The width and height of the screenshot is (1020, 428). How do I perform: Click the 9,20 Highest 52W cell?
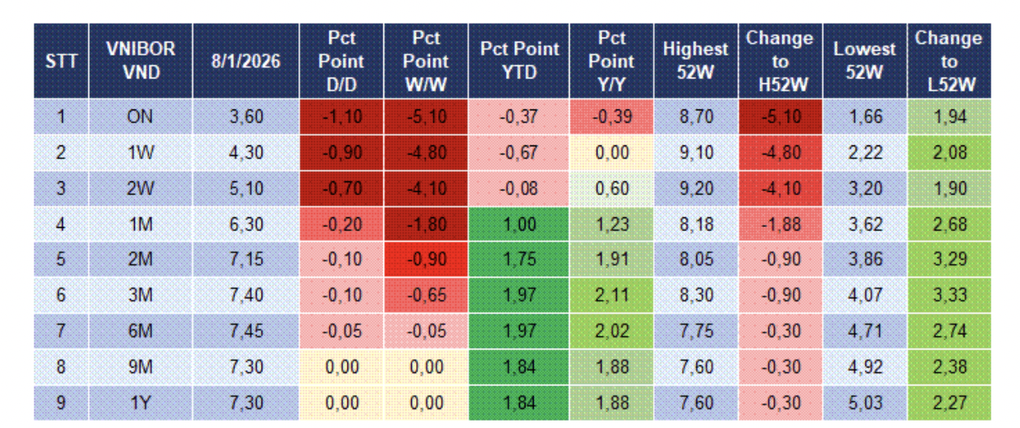click(695, 189)
